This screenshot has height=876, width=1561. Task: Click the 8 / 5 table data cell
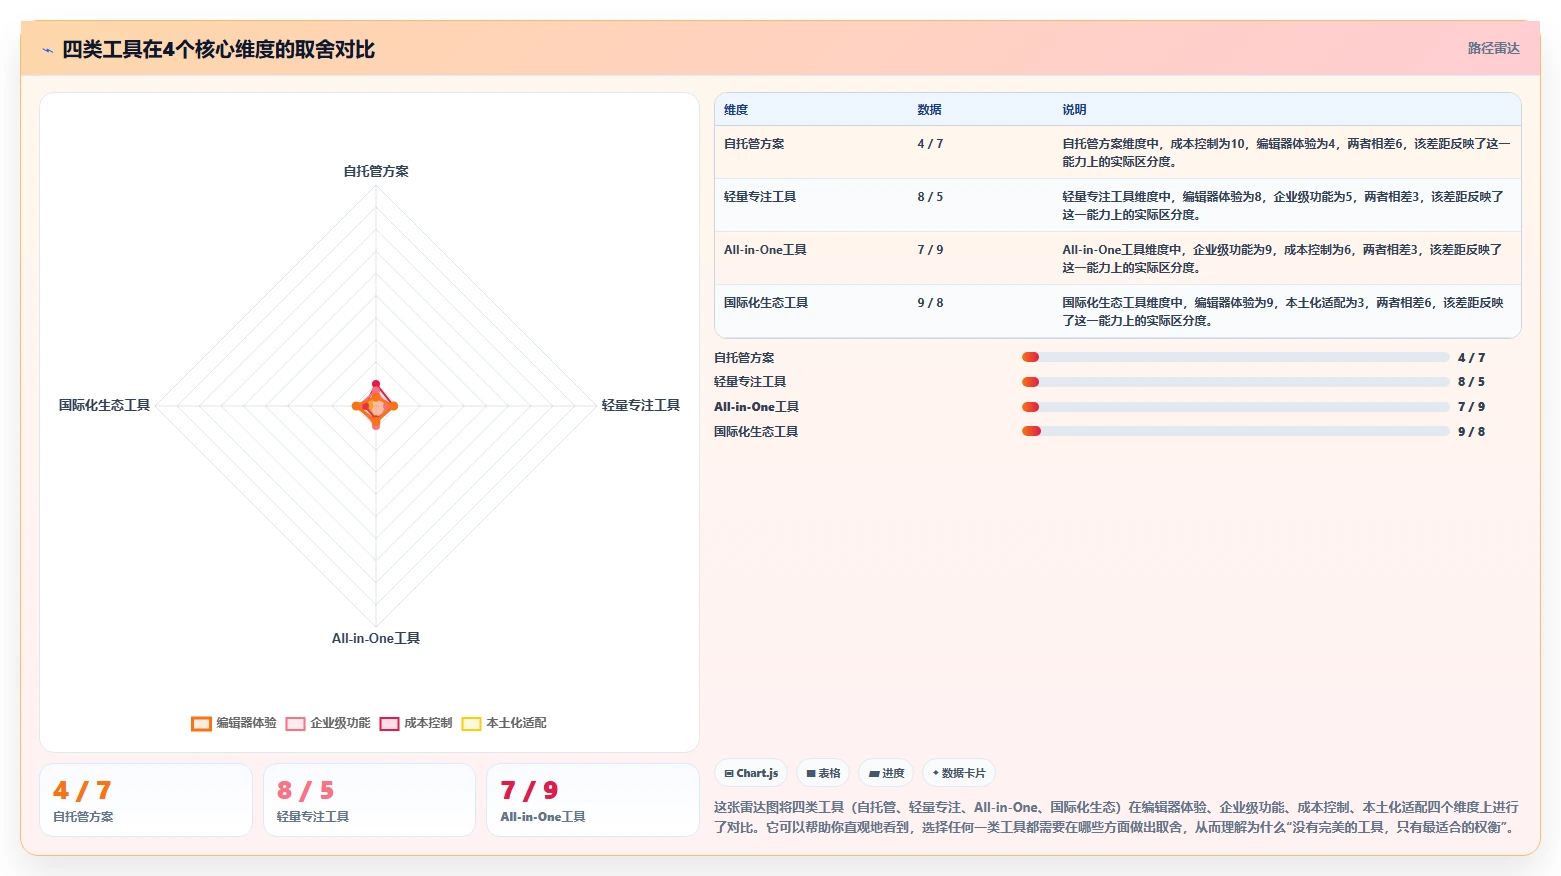point(930,197)
